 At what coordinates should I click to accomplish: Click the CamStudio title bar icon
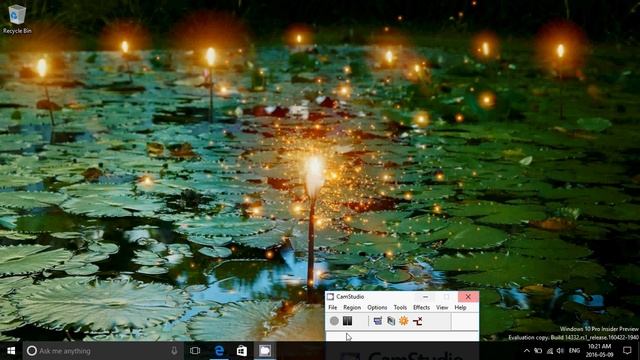click(x=331, y=297)
